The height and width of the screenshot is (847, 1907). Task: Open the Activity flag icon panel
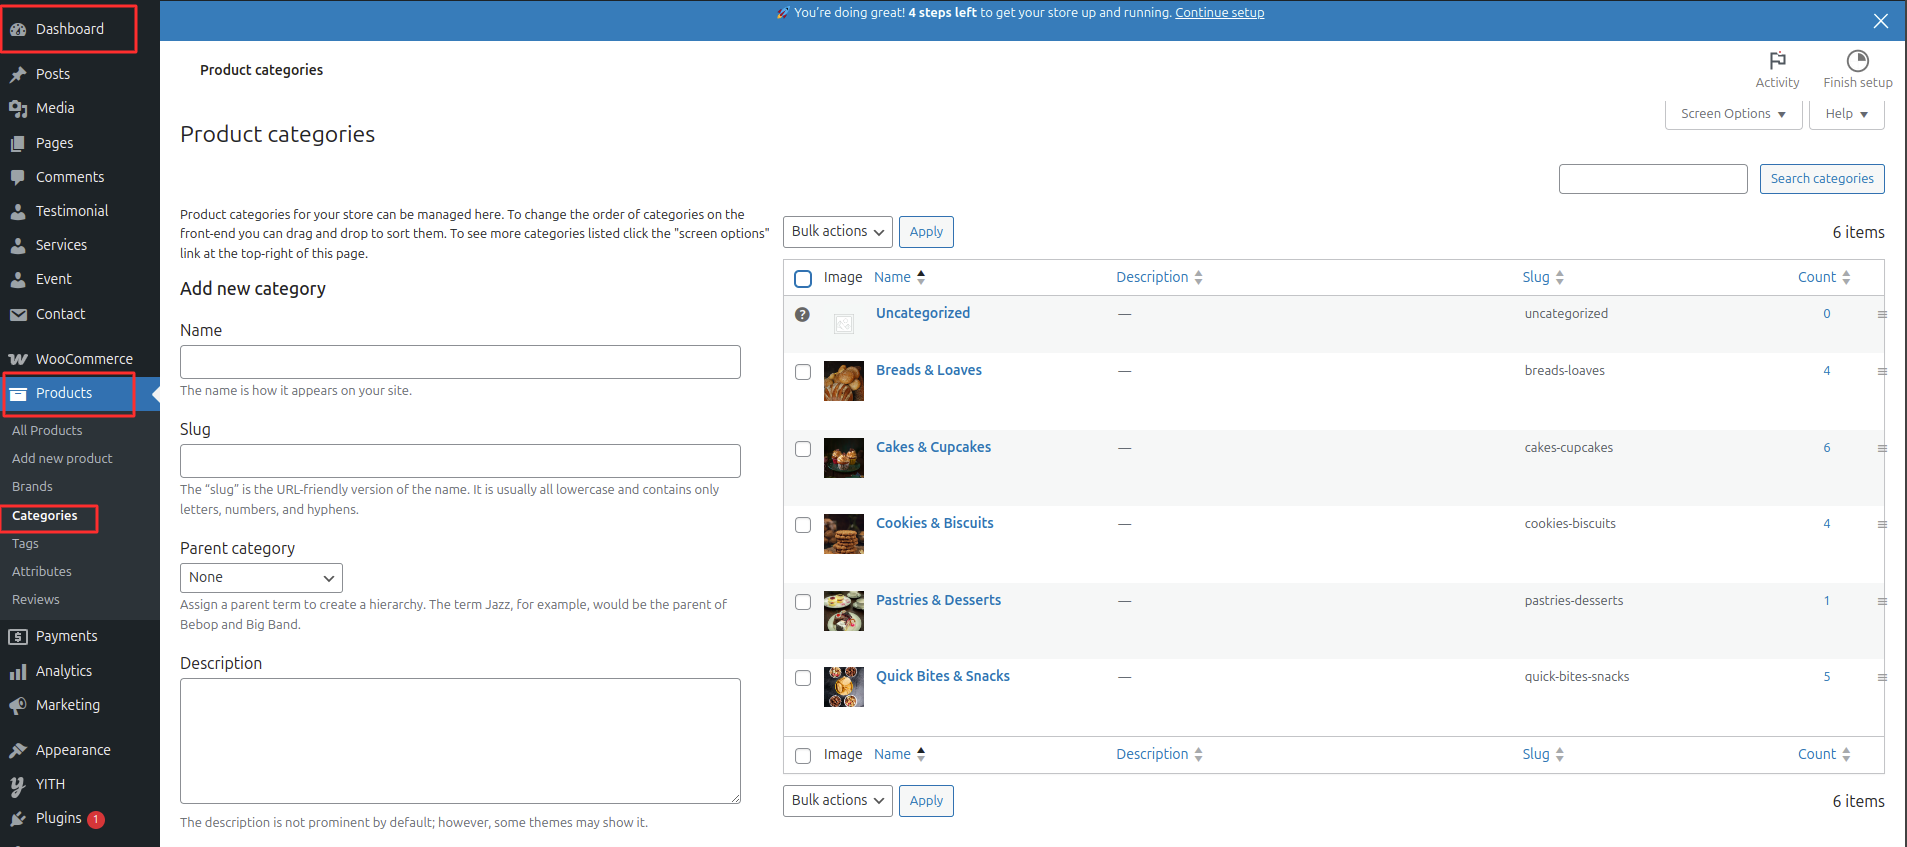pos(1777,61)
